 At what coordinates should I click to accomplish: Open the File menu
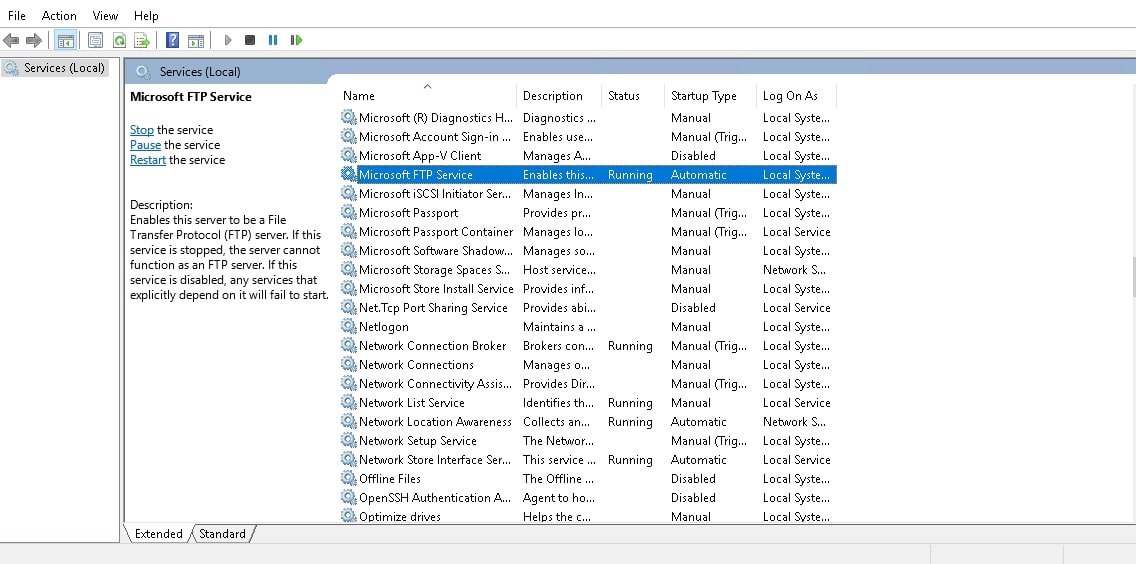[17, 15]
